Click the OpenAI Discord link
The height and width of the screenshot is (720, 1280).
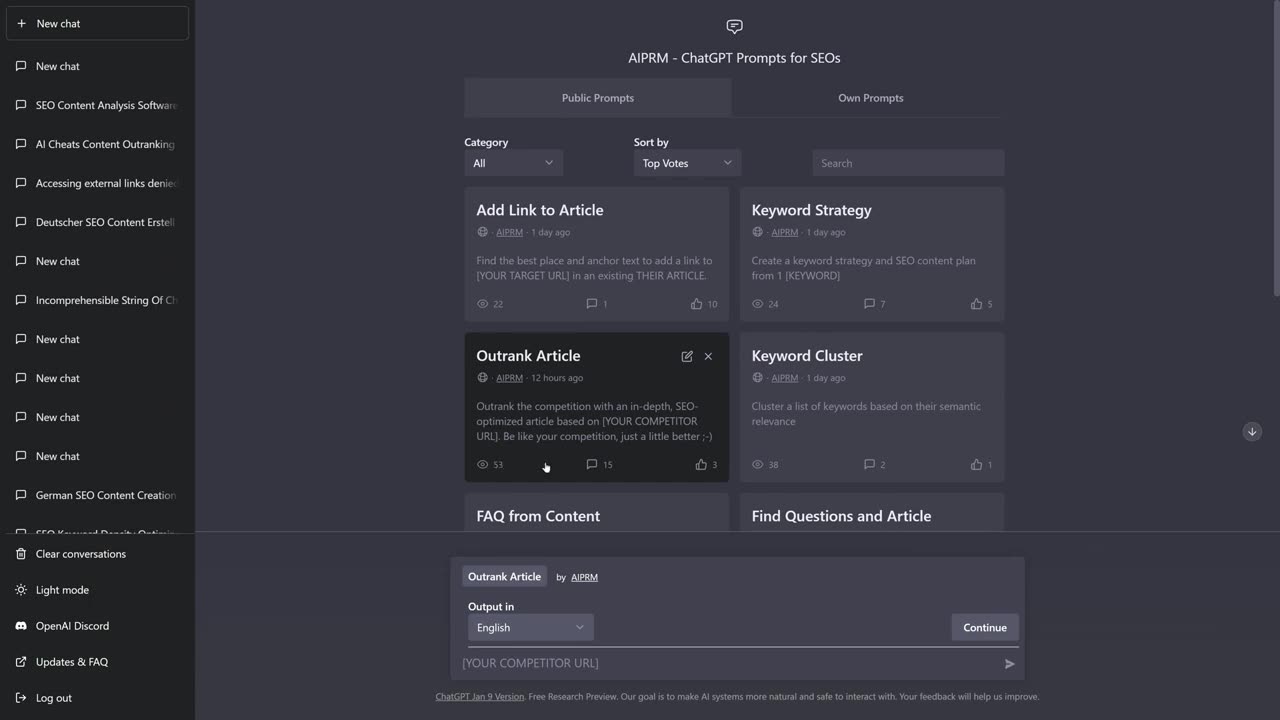[97, 626]
